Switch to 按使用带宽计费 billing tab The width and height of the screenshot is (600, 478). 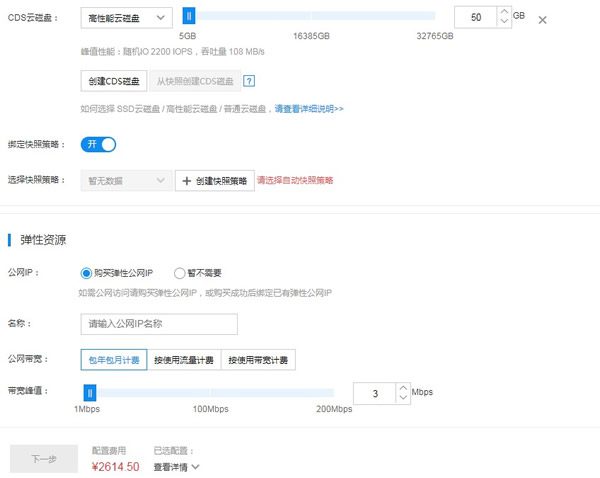tap(258, 360)
